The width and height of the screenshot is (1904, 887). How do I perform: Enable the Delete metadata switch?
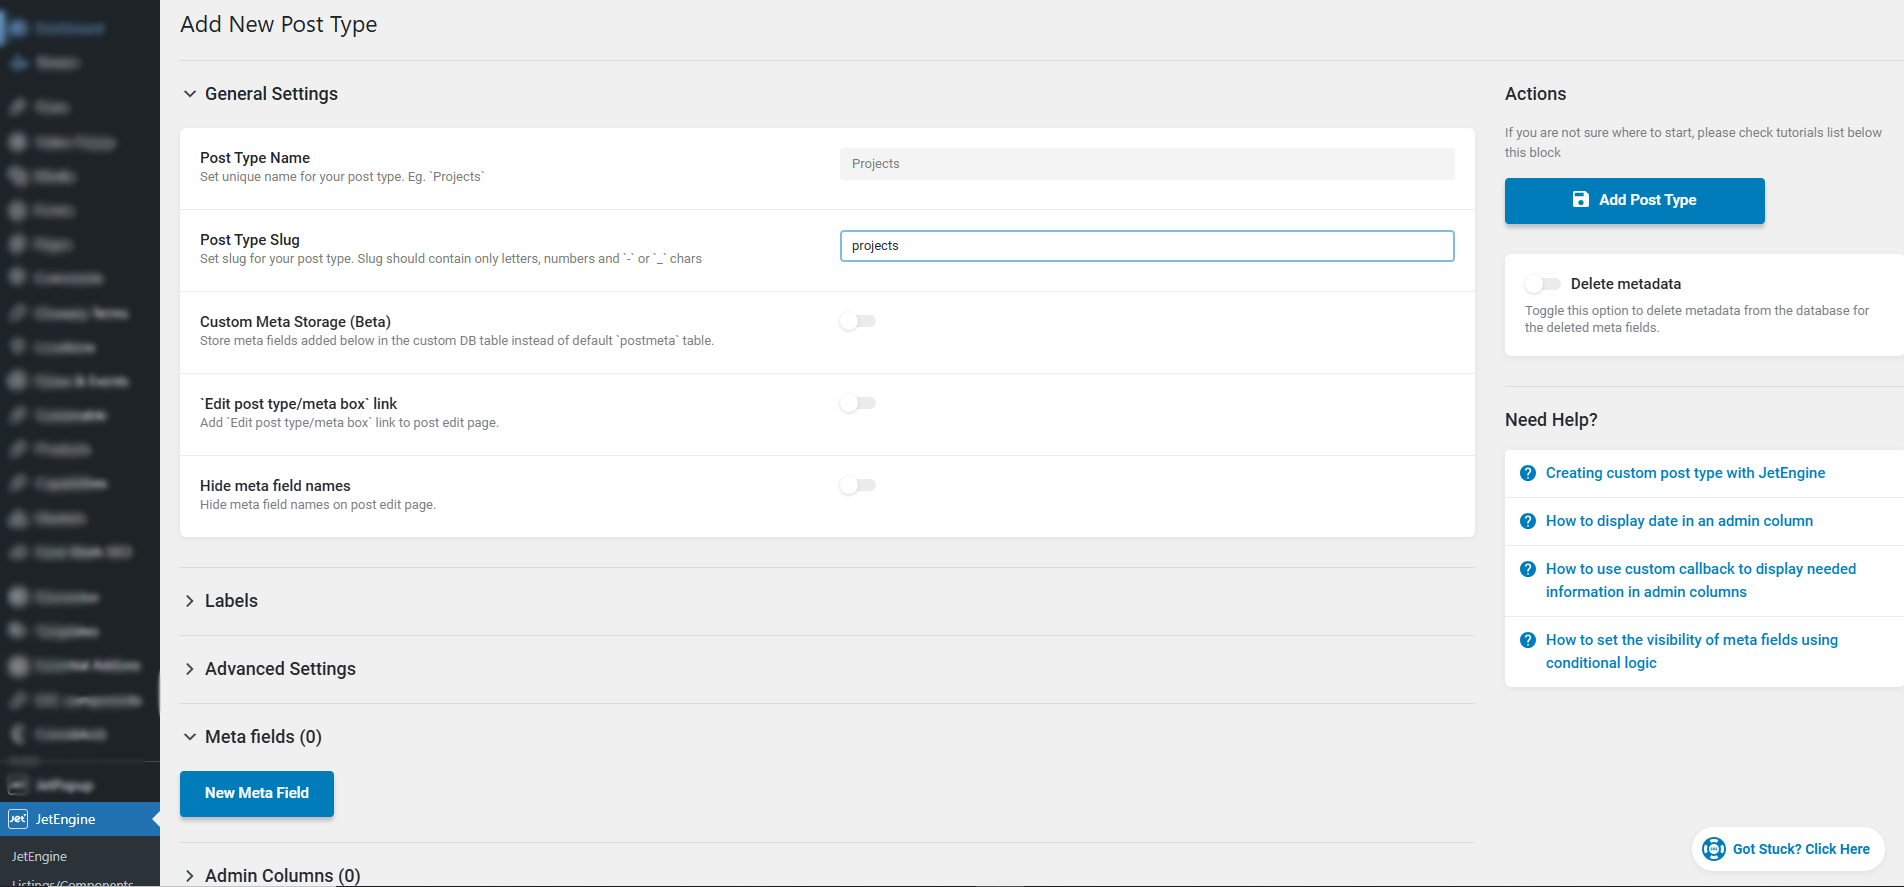point(1542,284)
